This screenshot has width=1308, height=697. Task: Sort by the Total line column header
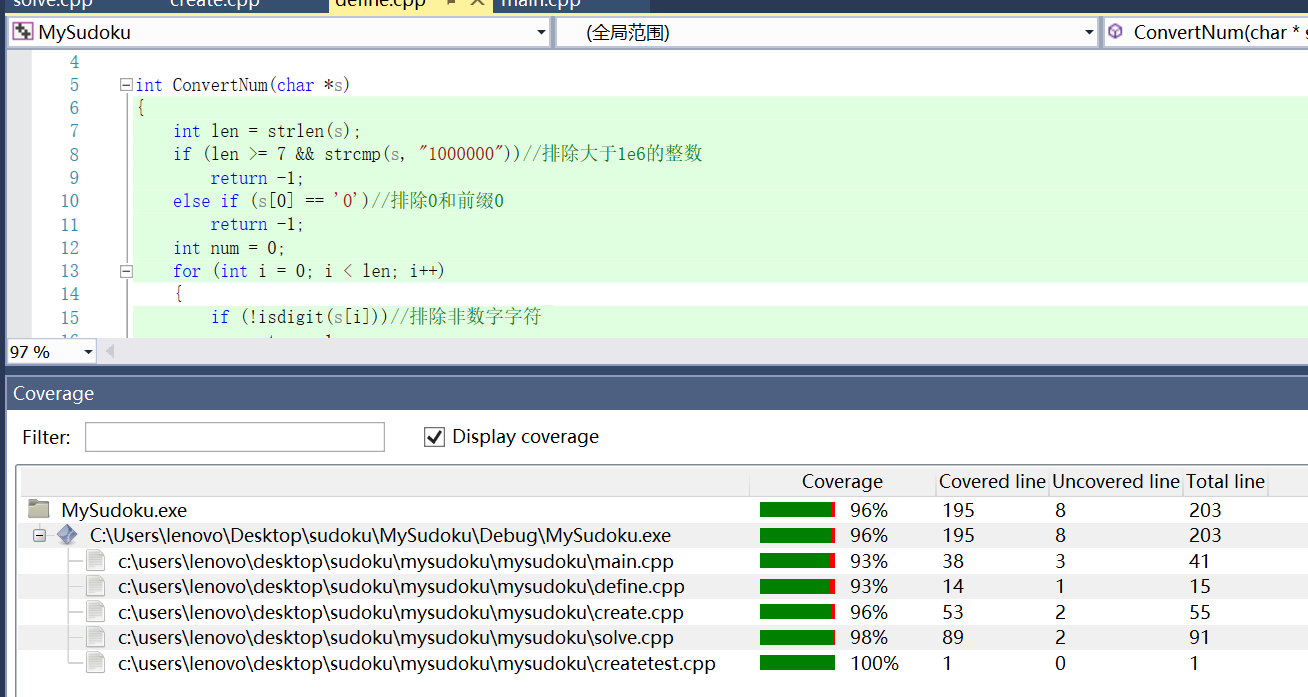point(1225,481)
